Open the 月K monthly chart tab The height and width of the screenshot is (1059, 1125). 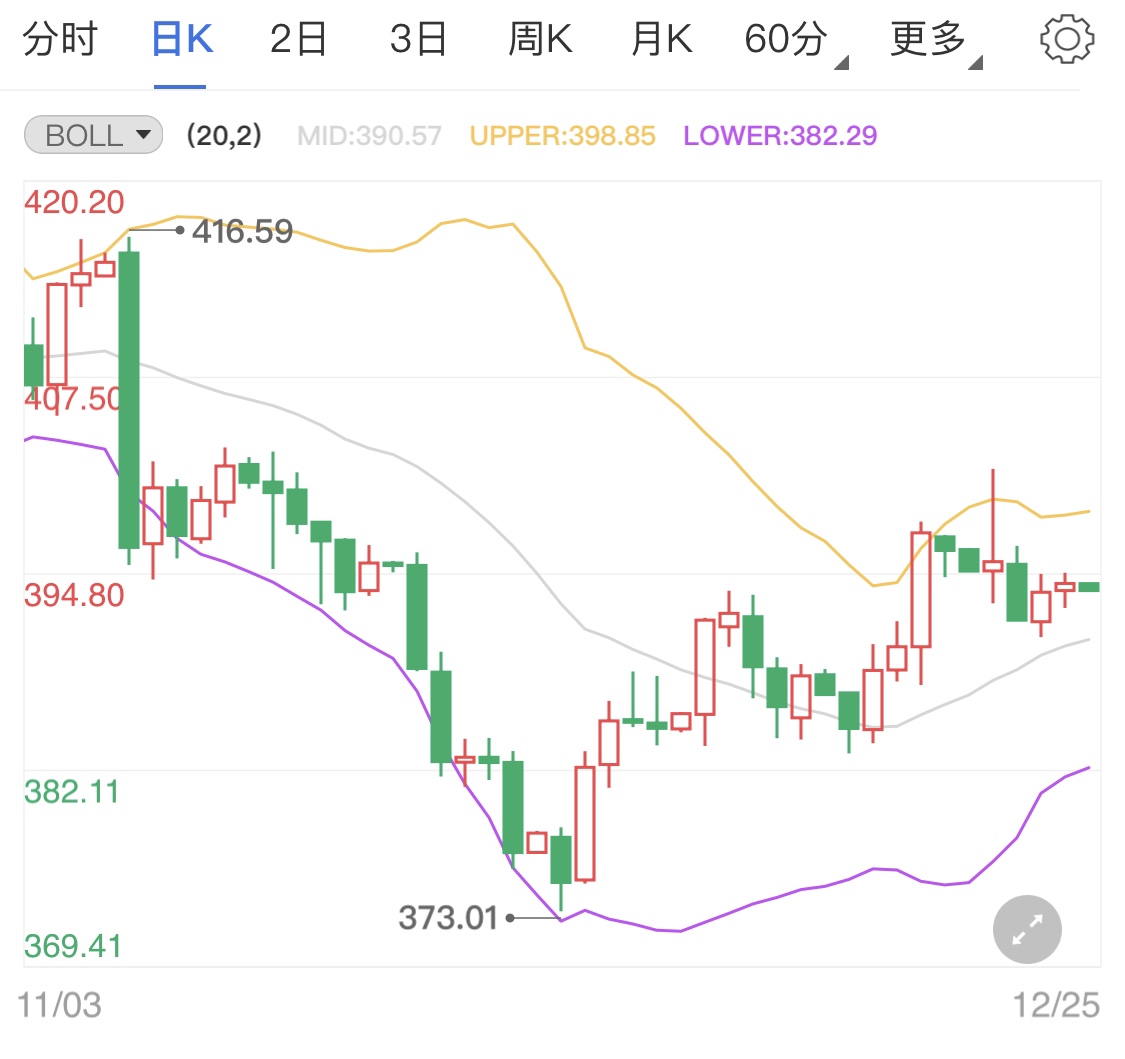662,39
